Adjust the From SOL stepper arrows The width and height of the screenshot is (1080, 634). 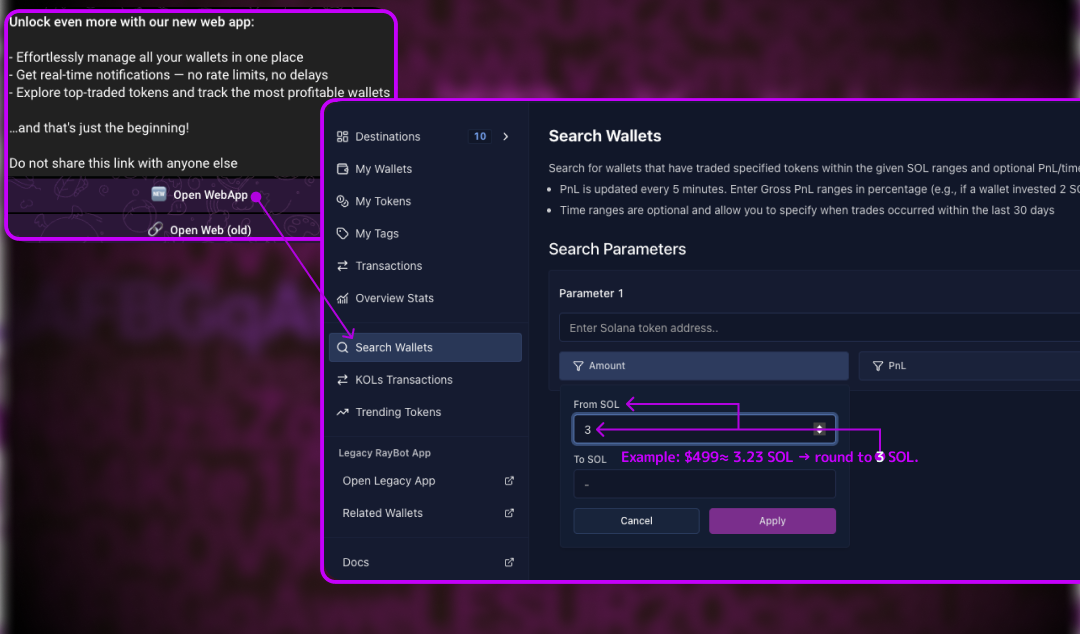point(819,429)
